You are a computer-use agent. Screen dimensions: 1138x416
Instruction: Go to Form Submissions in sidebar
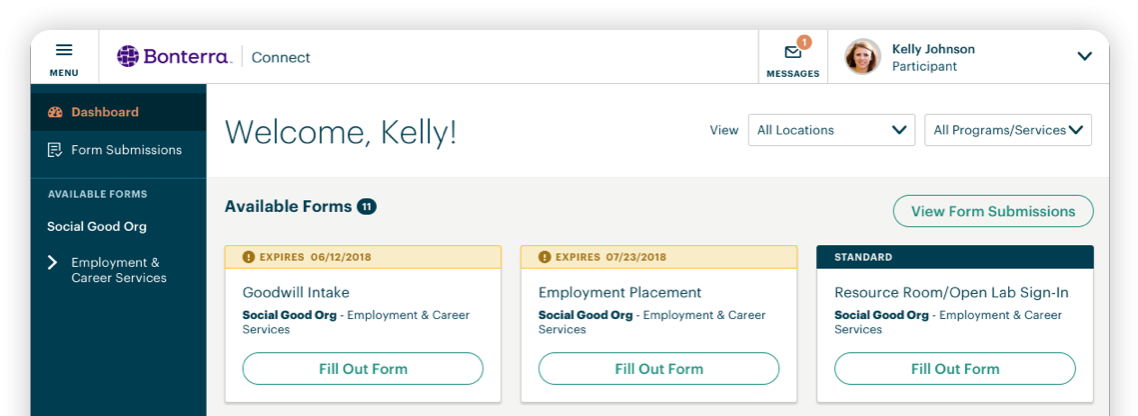click(x=126, y=150)
